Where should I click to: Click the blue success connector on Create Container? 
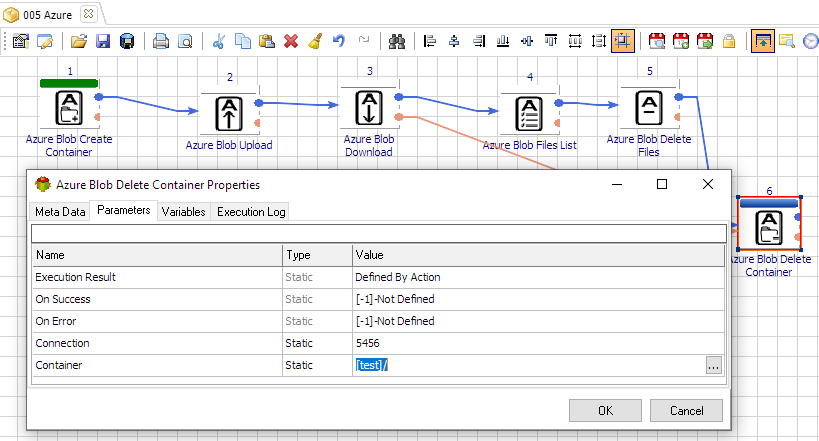pos(99,97)
